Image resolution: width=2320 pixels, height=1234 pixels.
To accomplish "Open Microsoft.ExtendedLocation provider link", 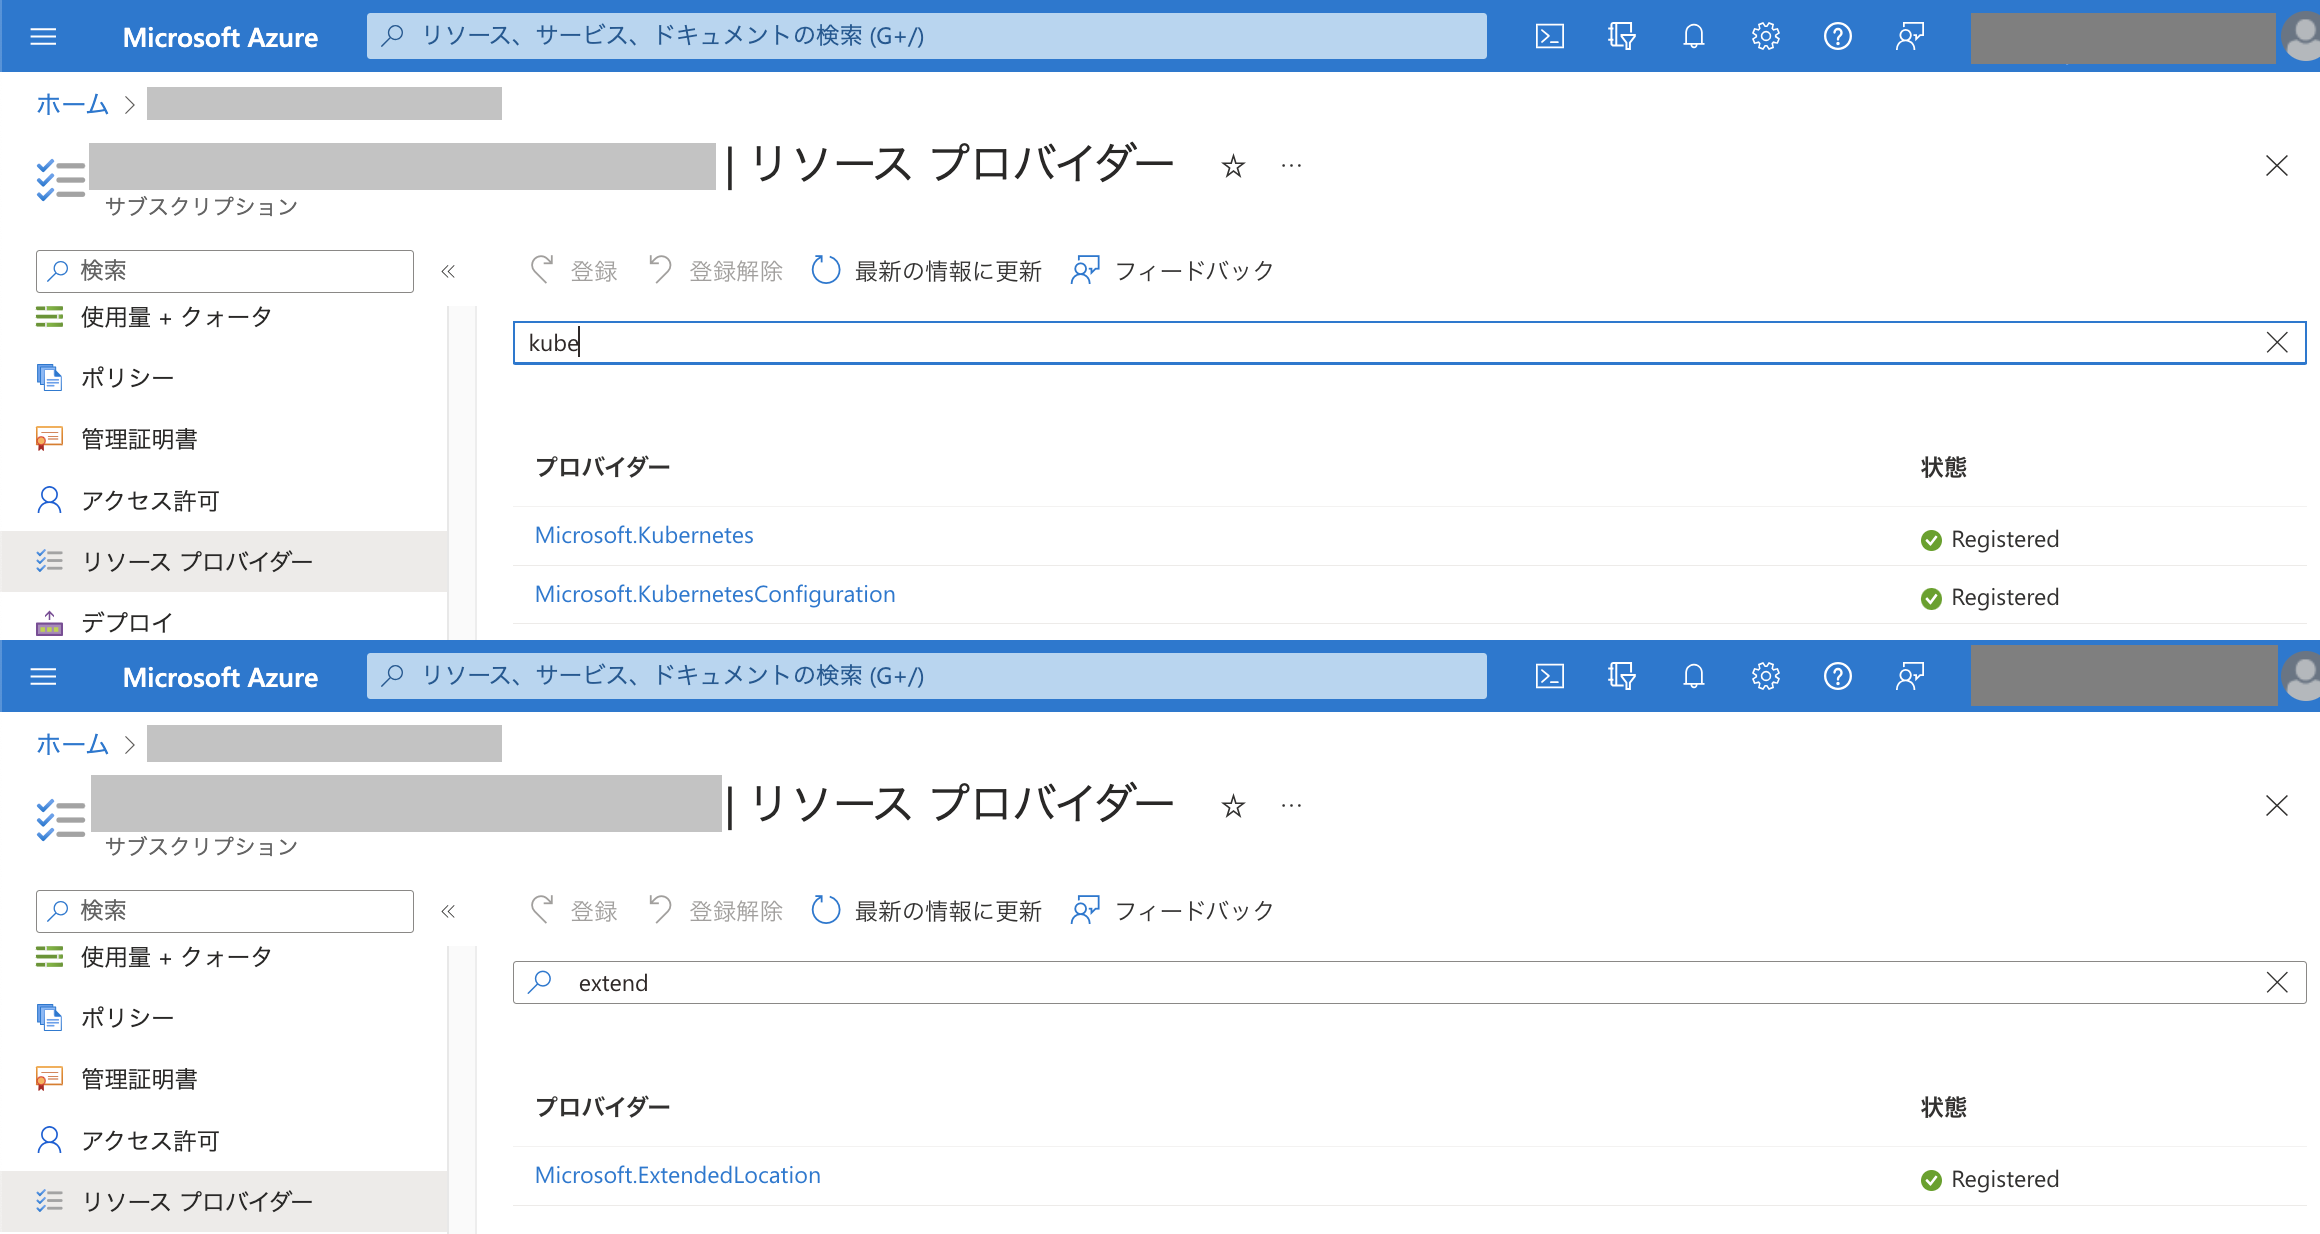I will click(678, 1176).
